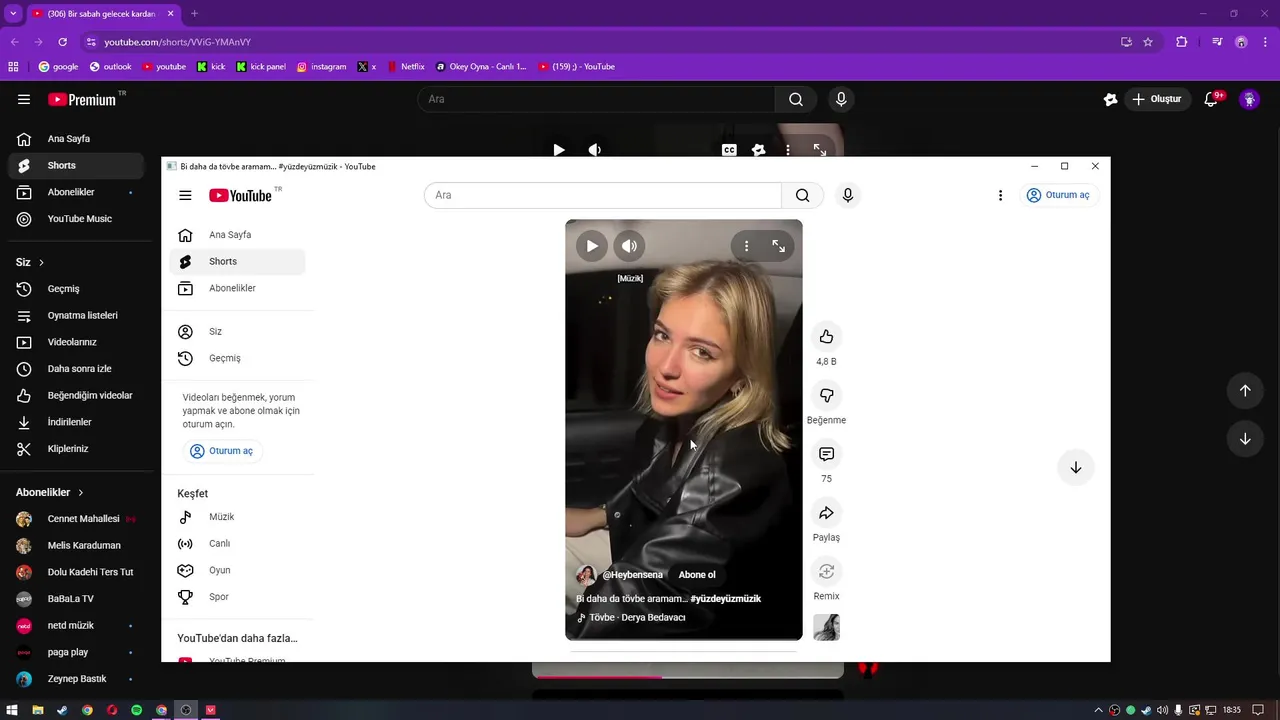Click the red progress bar of background Short

tap(597, 677)
